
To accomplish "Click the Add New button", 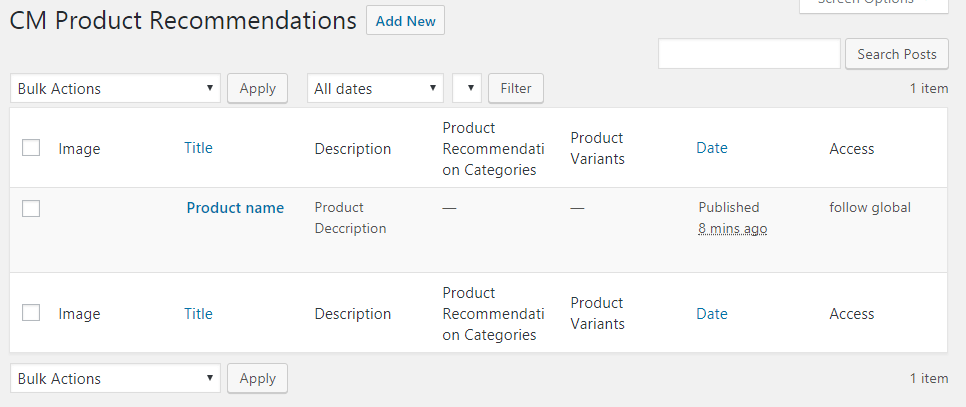I will coord(405,21).
